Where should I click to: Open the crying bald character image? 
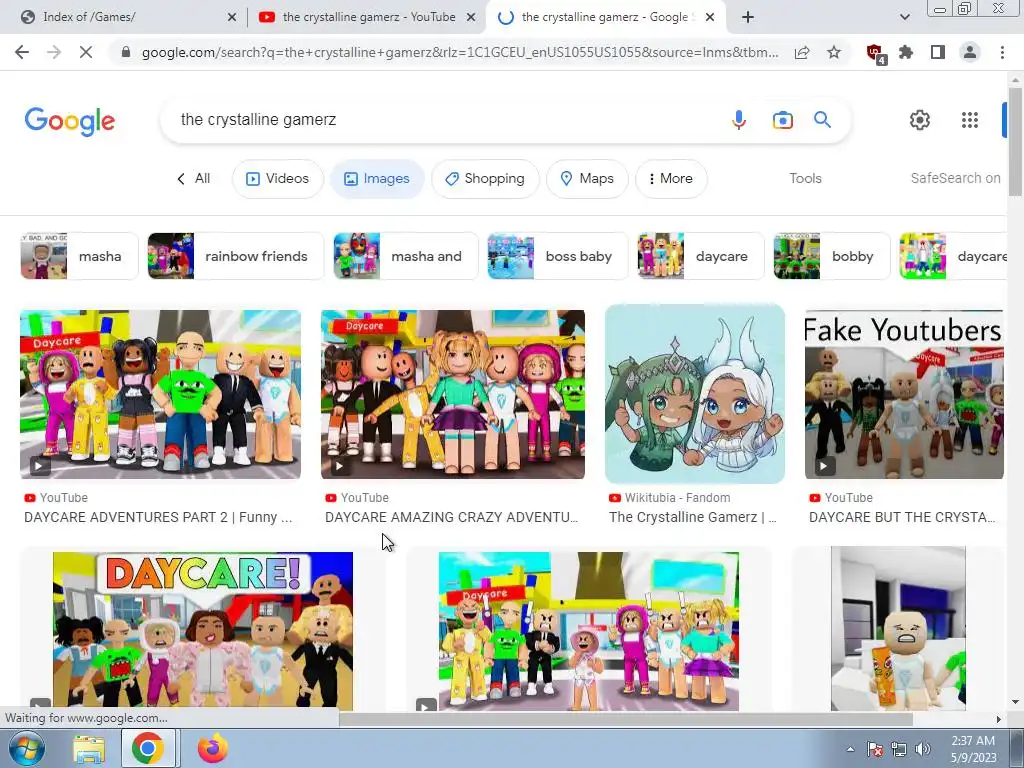point(898,628)
